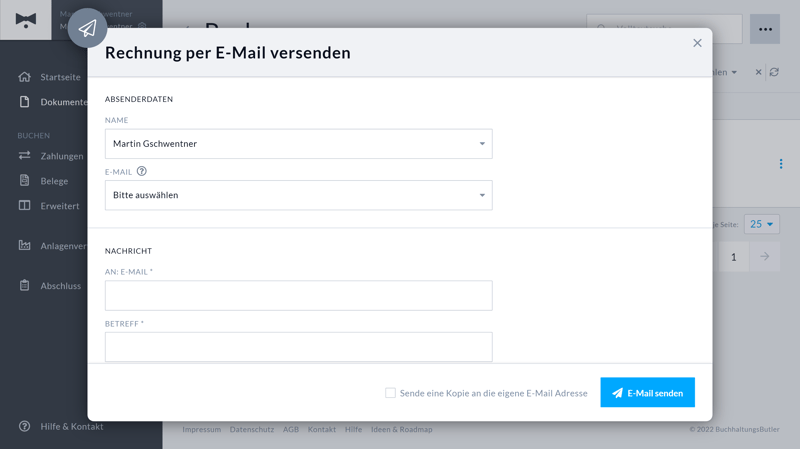Image resolution: width=800 pixels, height=449 pixels.
Task: Click the vertical dots row action icon
Action: pos(781,164)
